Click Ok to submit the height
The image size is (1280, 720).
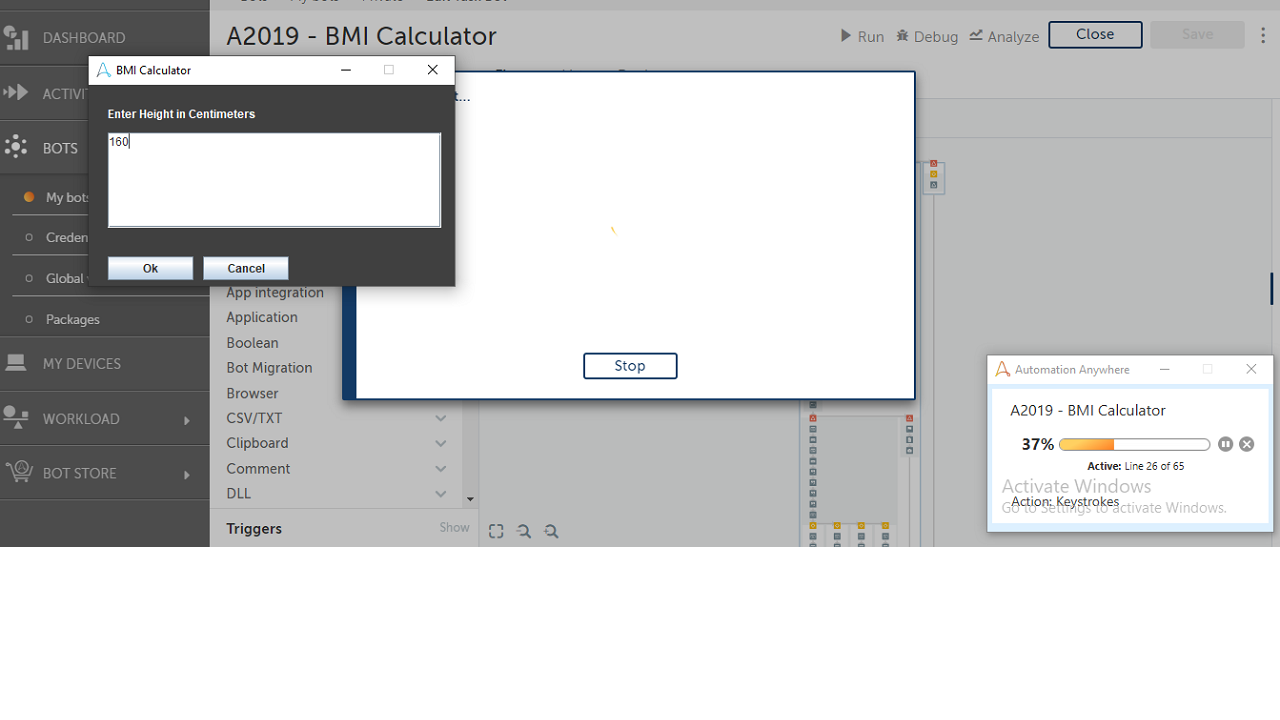(150, 268)
